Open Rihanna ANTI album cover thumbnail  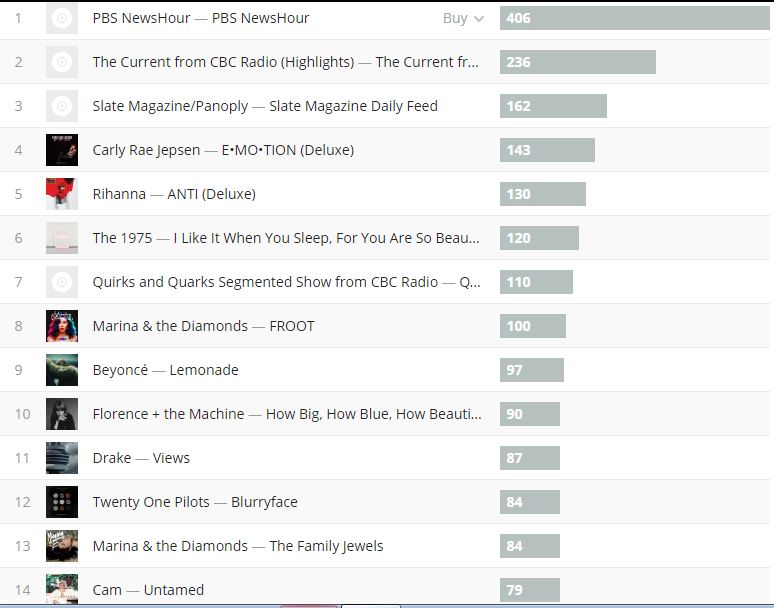coord(62,194)
